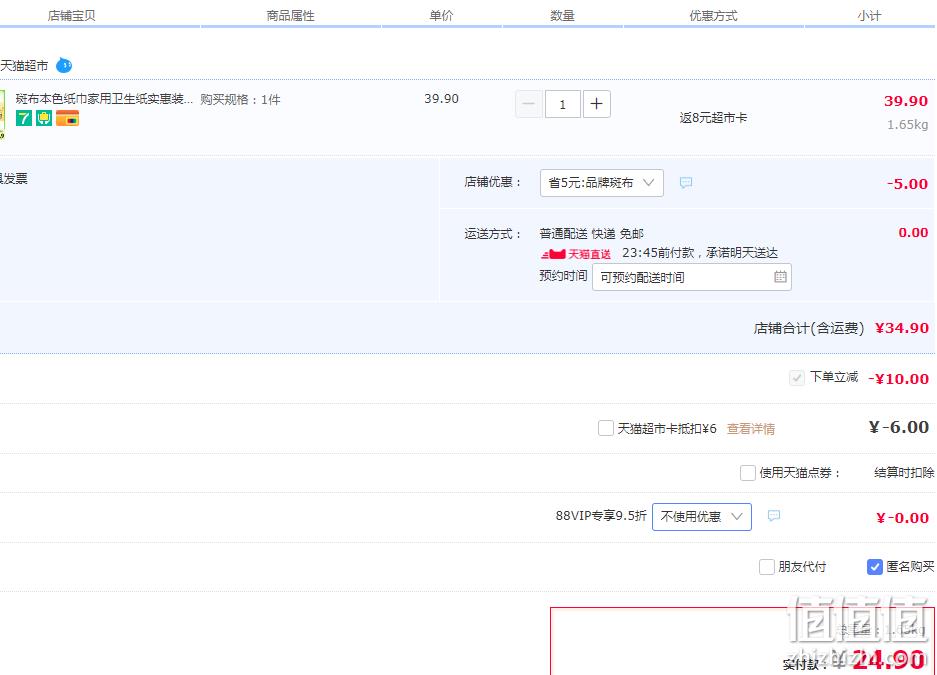Click the green 7-day return badge icon

(x=24, y=118)
